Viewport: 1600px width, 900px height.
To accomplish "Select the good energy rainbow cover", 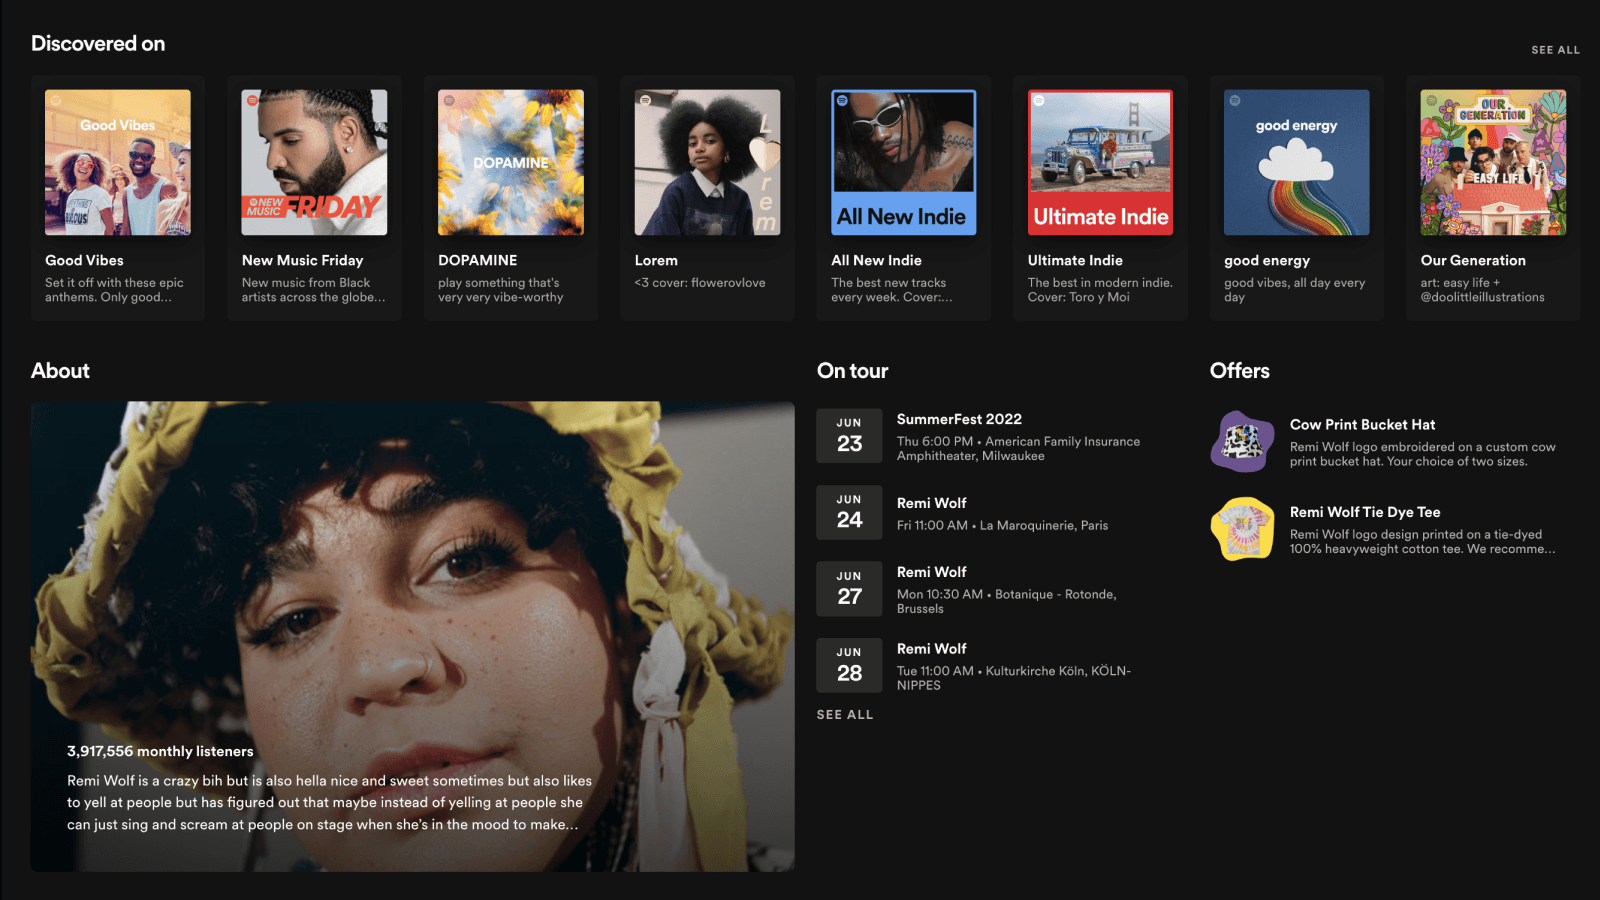I will pos(1297,163).
